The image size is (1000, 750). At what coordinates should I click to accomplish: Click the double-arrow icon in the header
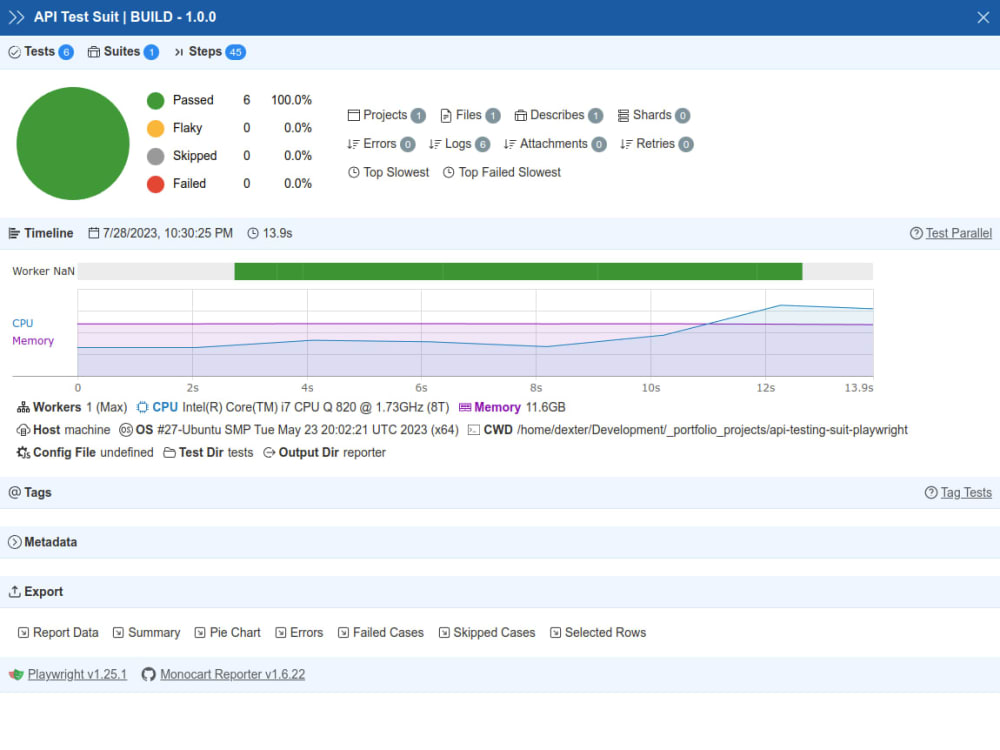[x=16, y=16]
